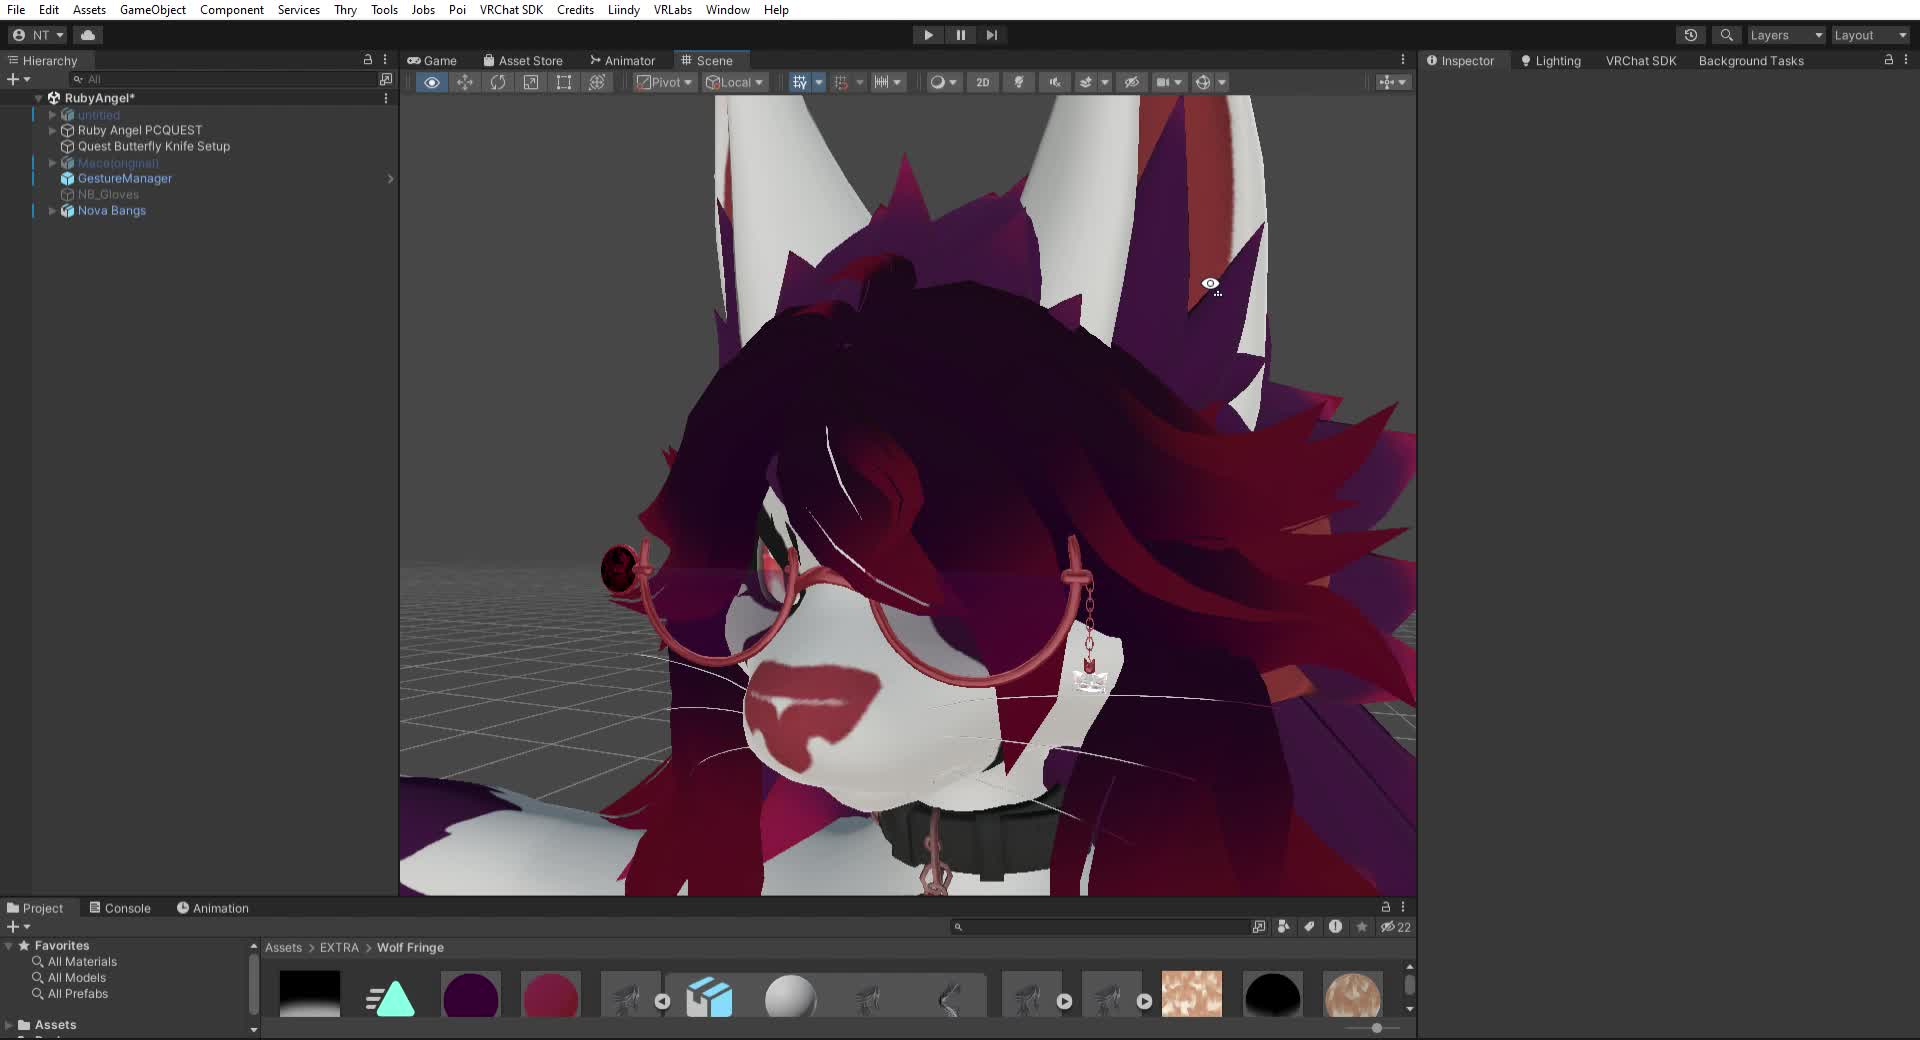Open the Layout dropdown

coord(1870,35)
